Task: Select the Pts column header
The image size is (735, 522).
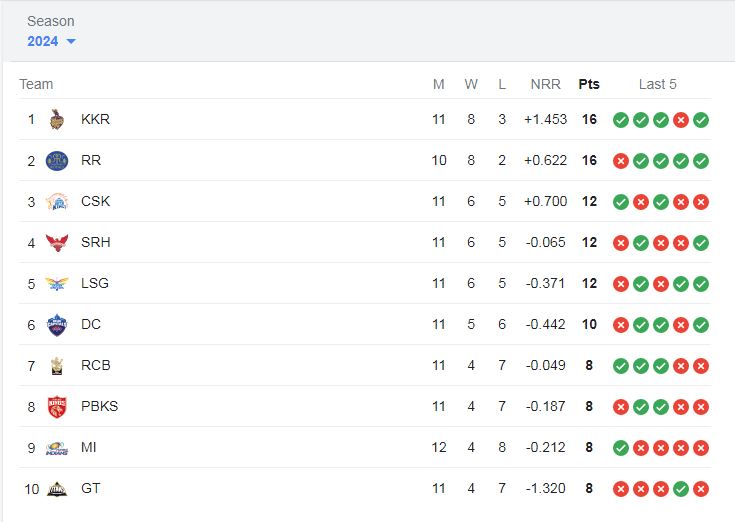Action: (589, 84)
